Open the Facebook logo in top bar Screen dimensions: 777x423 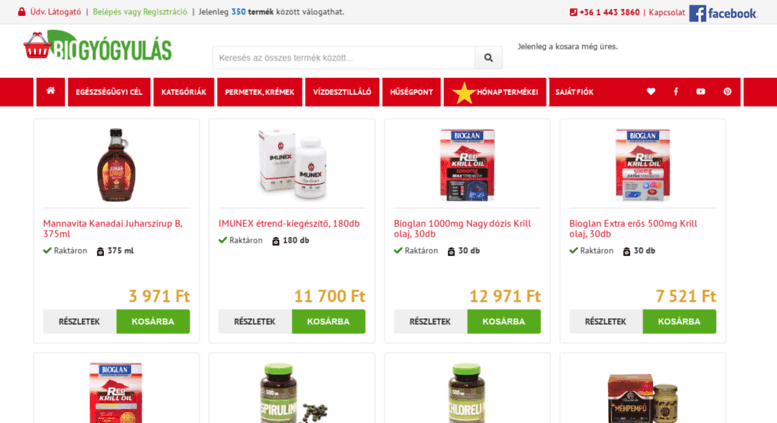click(x=723, y=13)
